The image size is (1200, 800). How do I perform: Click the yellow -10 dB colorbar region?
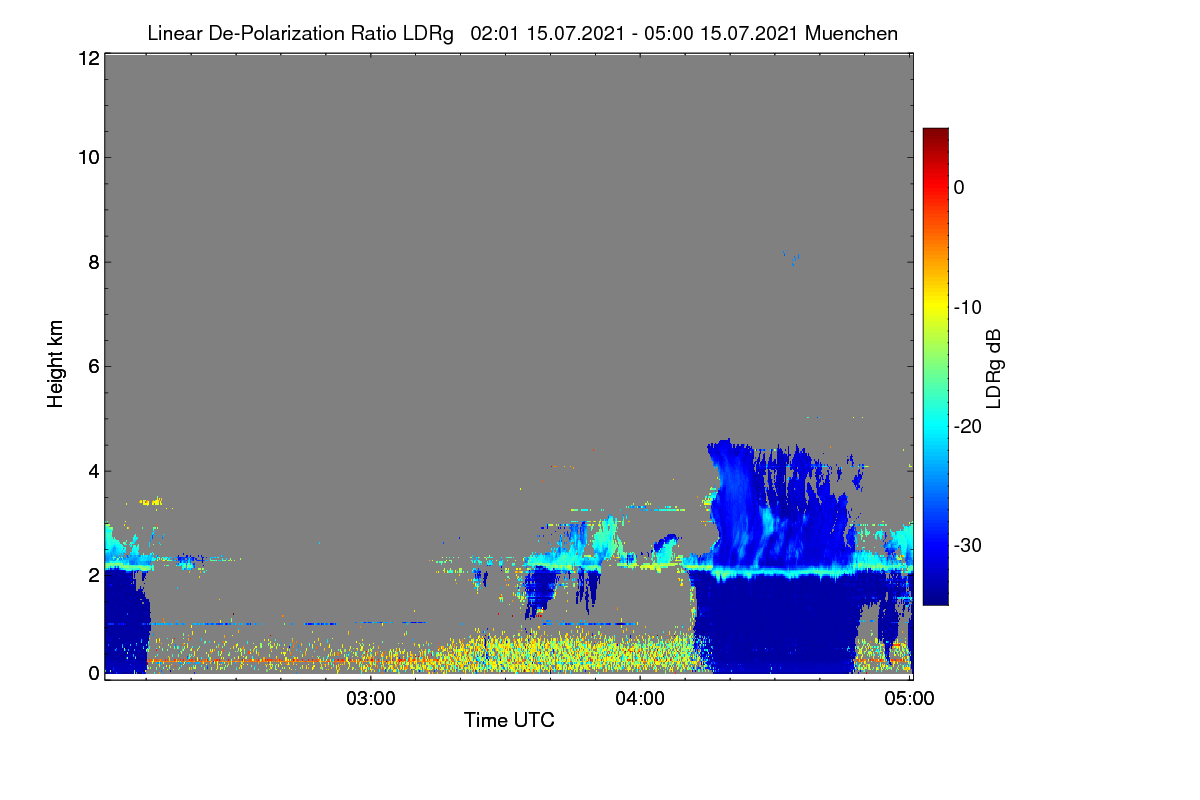coord(935,307)
